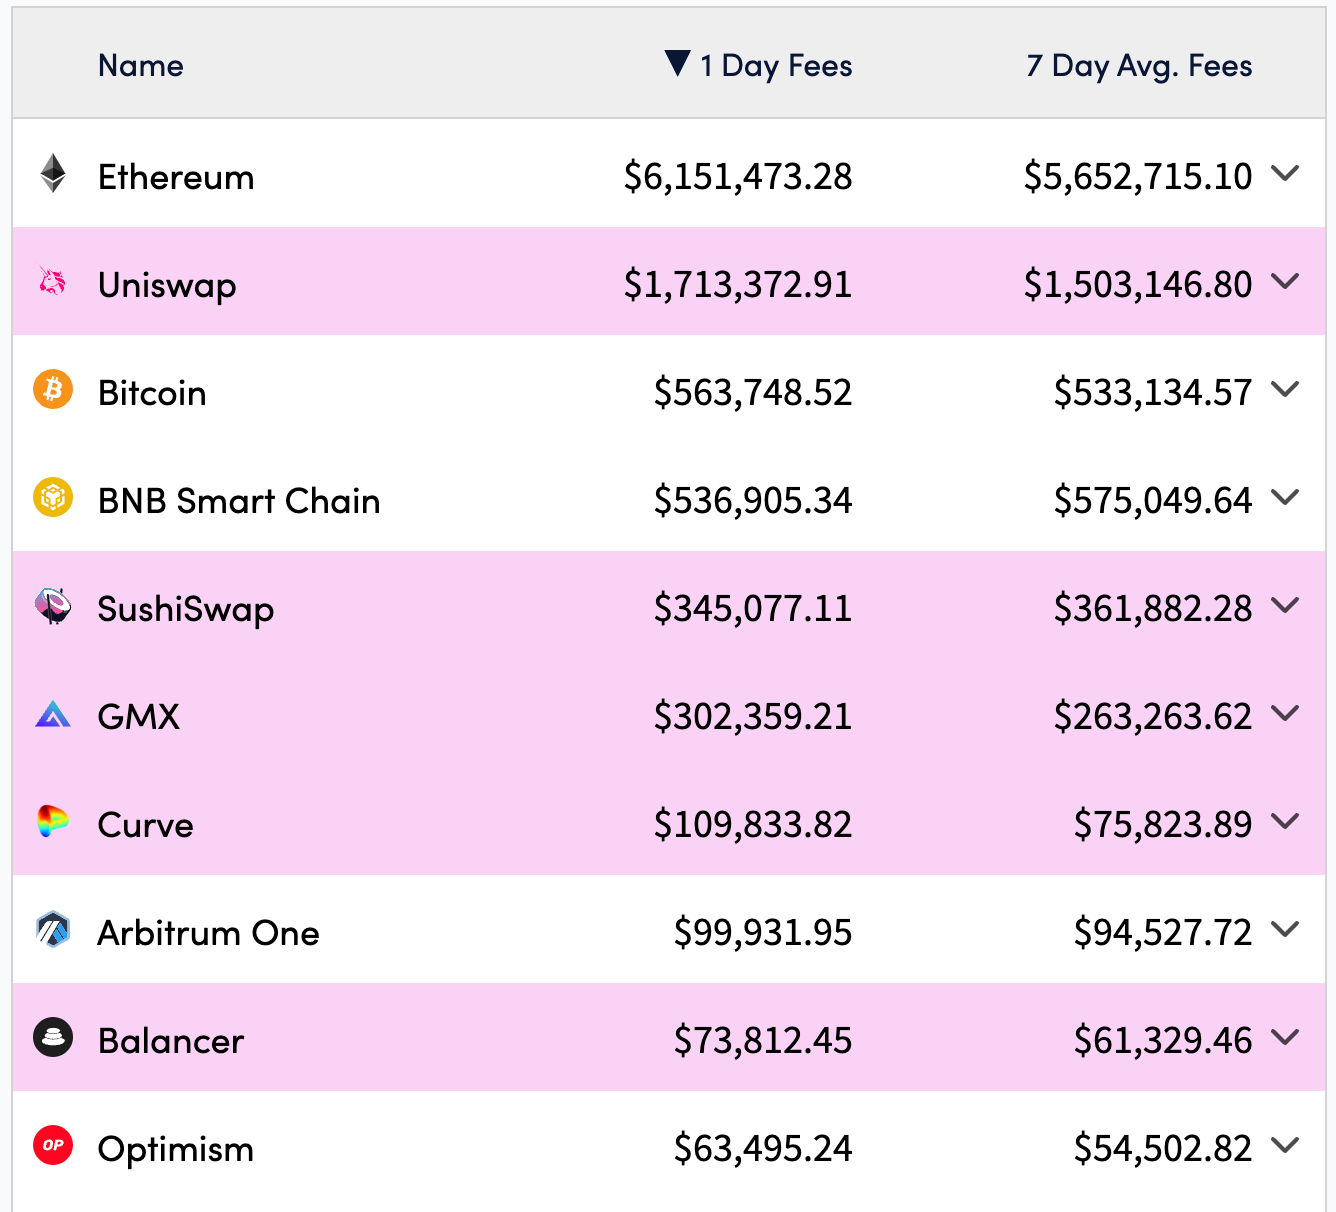The width and height of the screenshot is (1336, 1212).
Task: Select the $263,263.62 average value
Action: [1153, 717]
